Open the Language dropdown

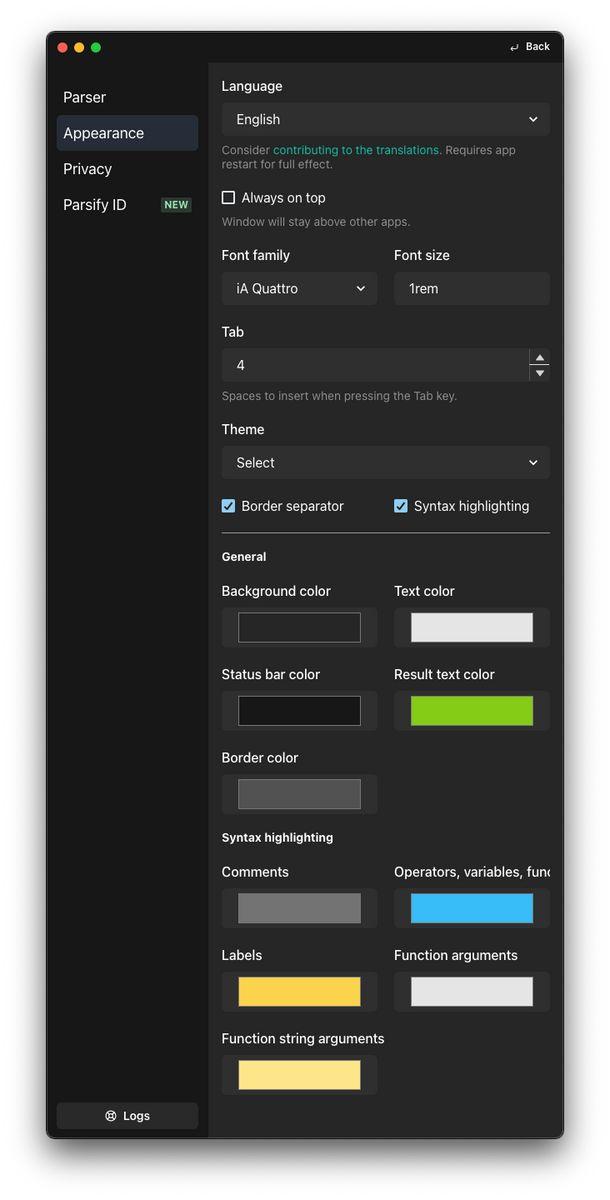385,119
